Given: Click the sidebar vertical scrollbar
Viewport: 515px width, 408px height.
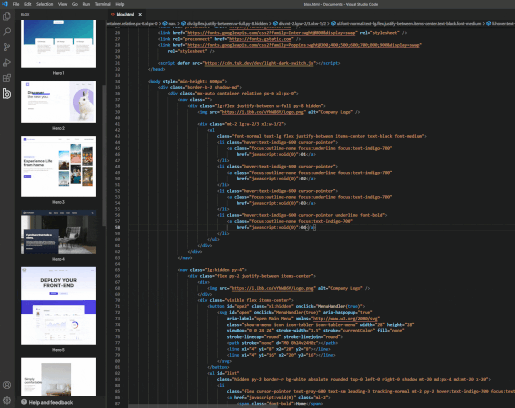Looking at the screenshot, I should (104, 155).
